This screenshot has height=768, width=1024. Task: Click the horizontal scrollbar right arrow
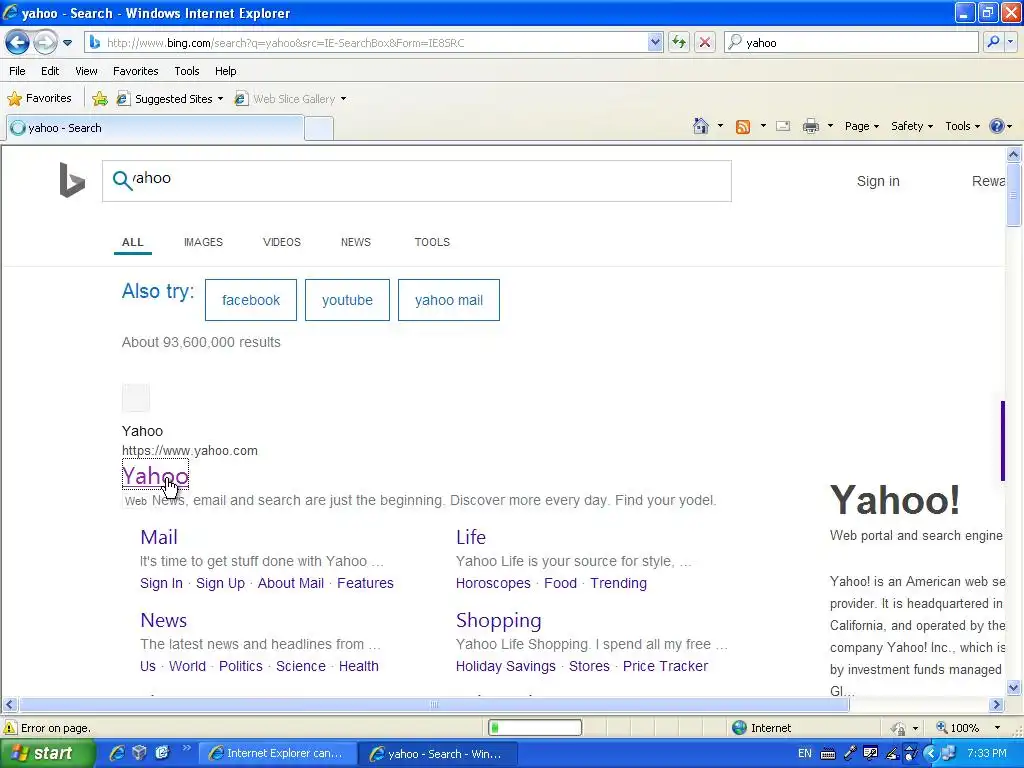click(997, 705)
